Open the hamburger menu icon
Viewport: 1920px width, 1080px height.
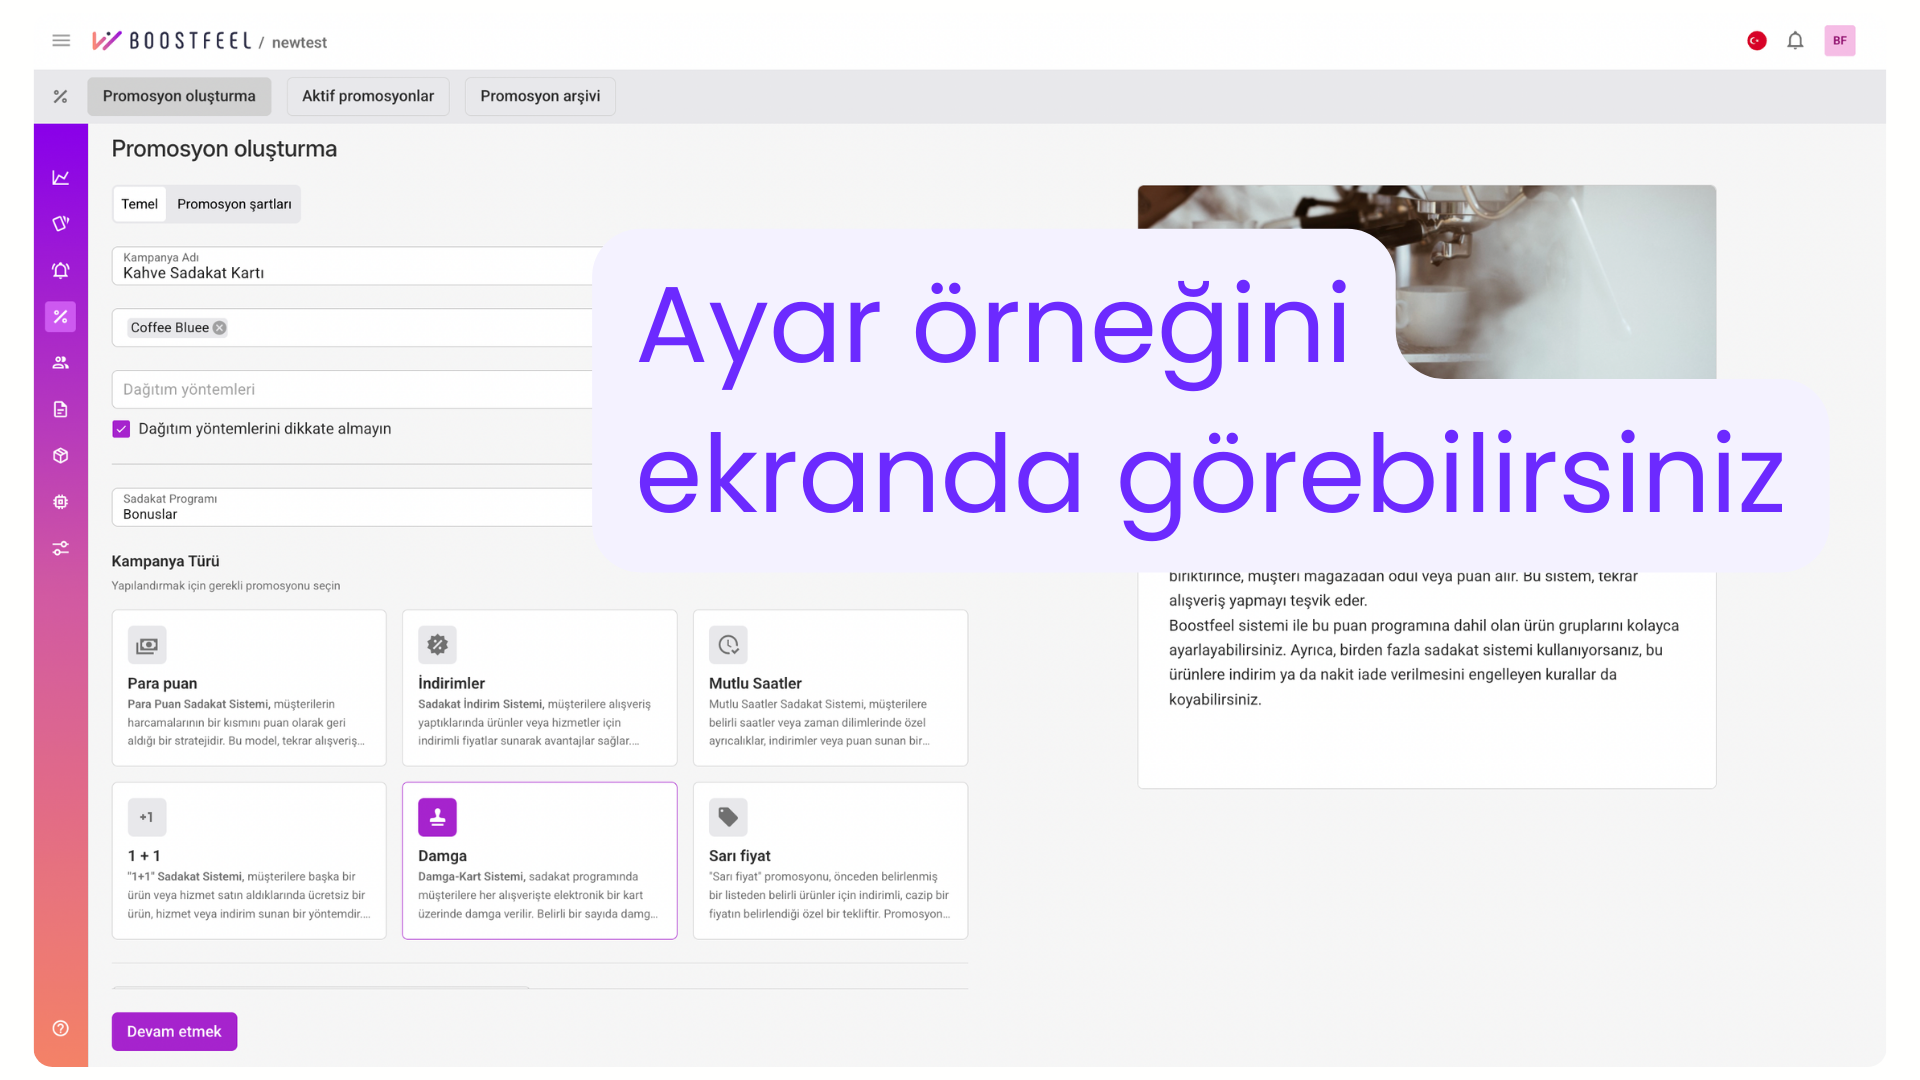click(x=61, y=41)
